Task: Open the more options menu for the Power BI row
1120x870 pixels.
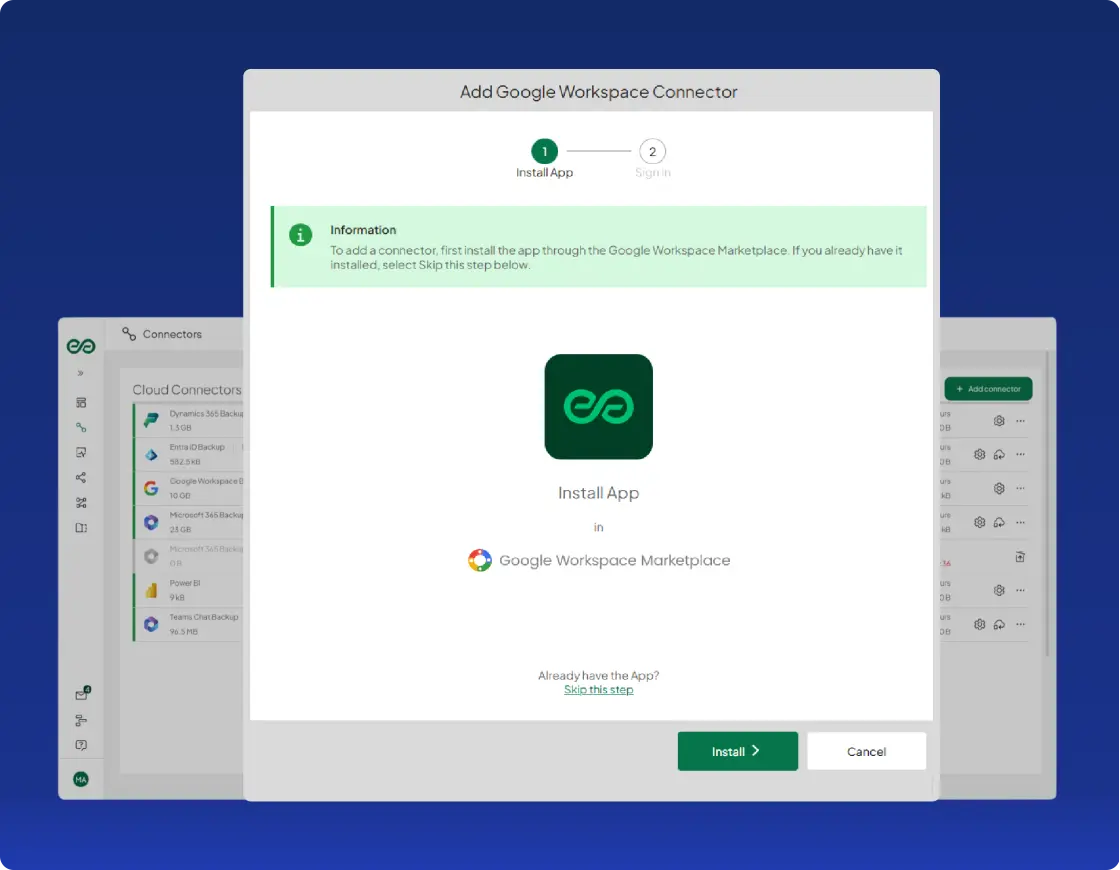Action: [x=1020, y=590]
